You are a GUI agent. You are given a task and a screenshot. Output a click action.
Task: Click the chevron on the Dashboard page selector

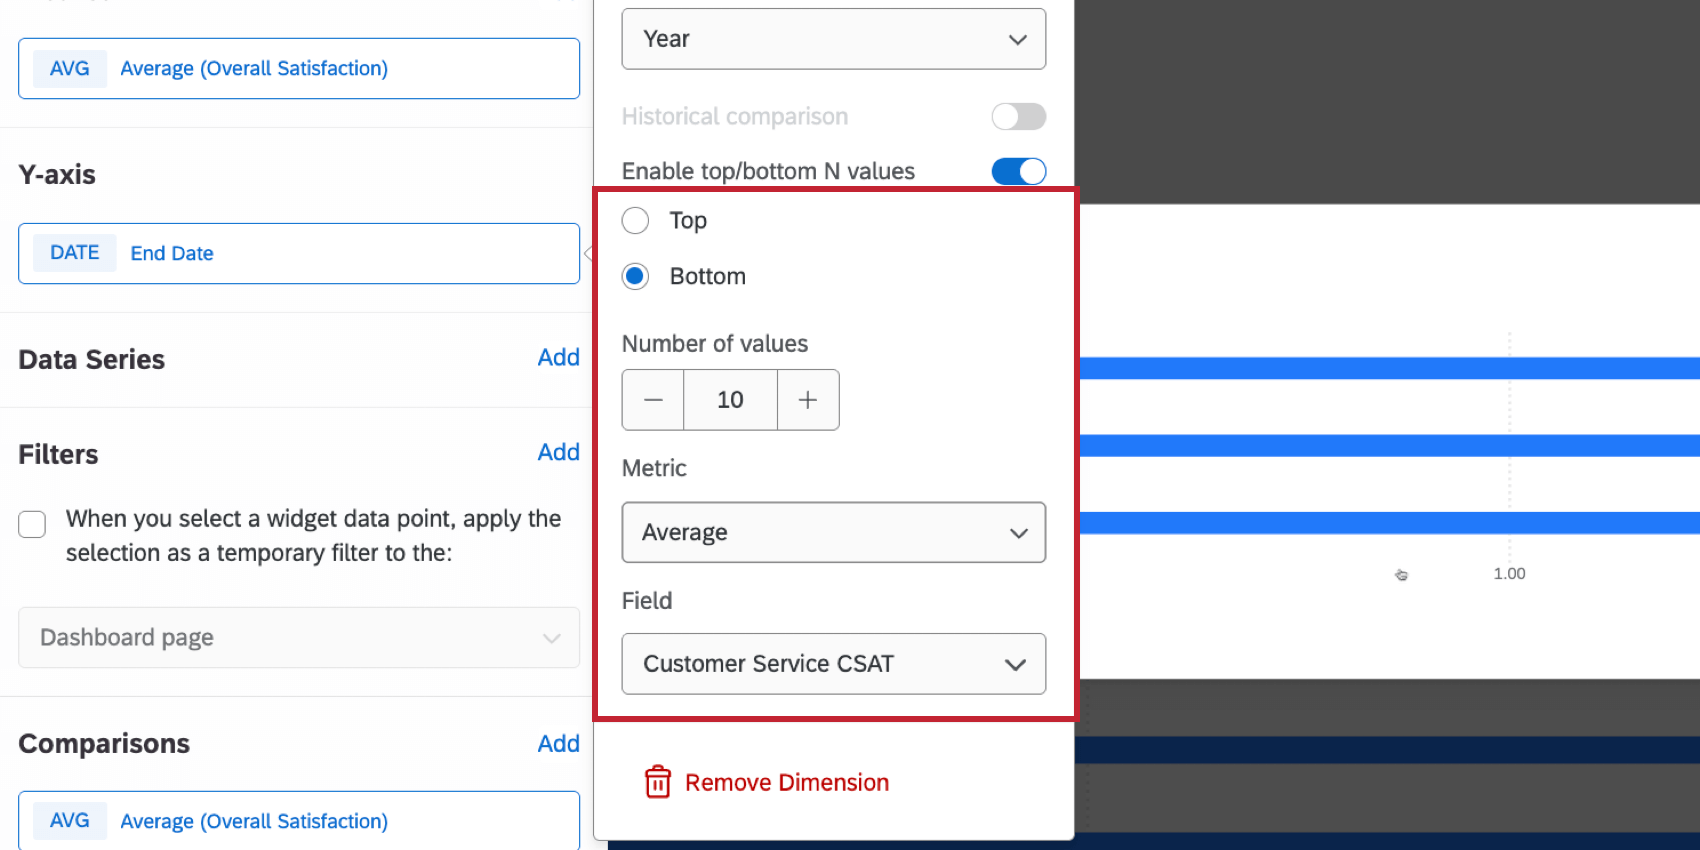[551, 638]
